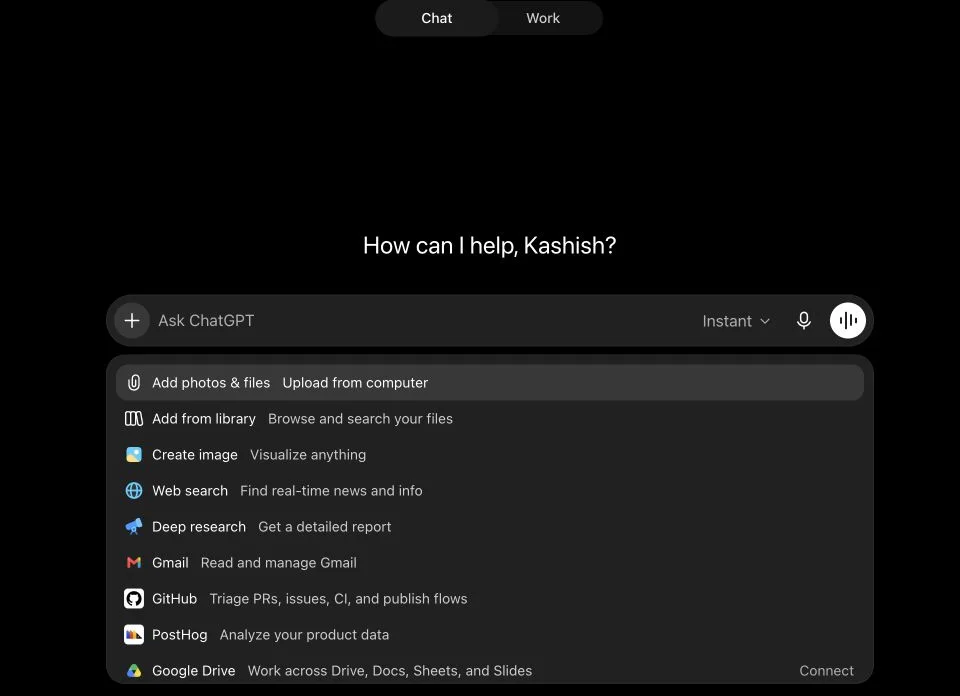Click 'Analyze your product data' text

click(x=304, y=635)
